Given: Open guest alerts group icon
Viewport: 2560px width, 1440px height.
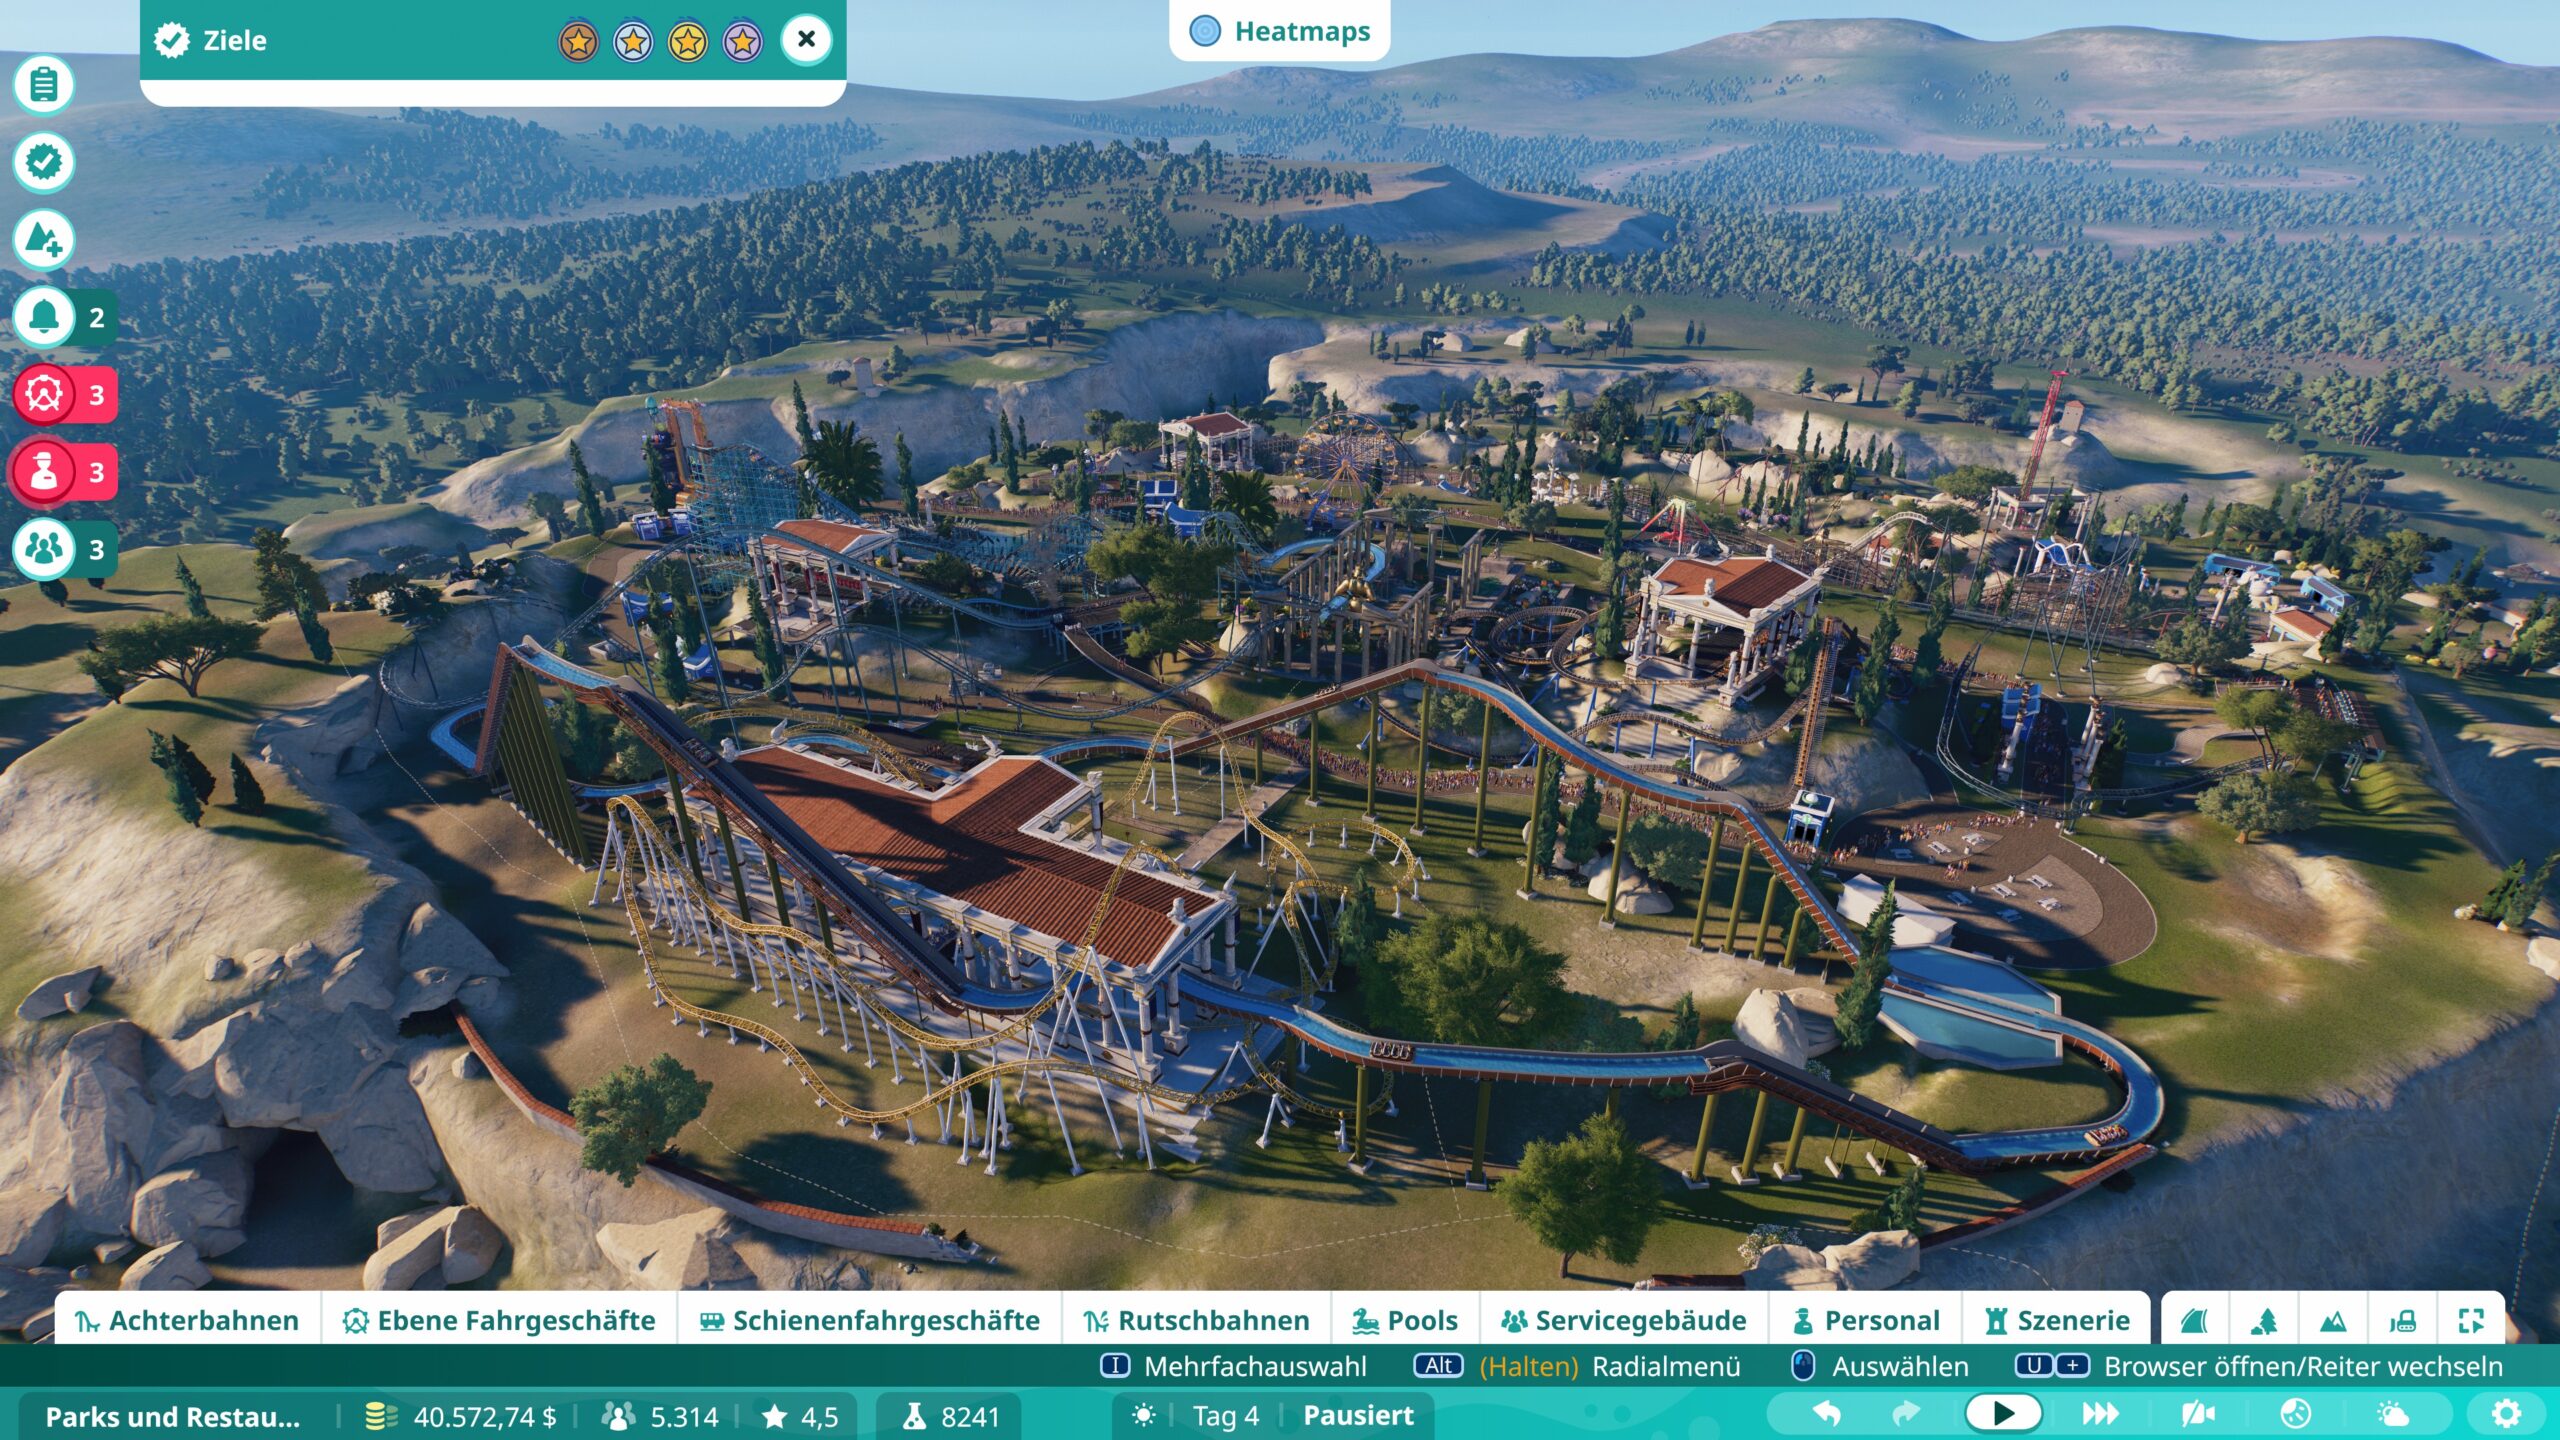Looking at the screenshot, I should coord(44,549).
